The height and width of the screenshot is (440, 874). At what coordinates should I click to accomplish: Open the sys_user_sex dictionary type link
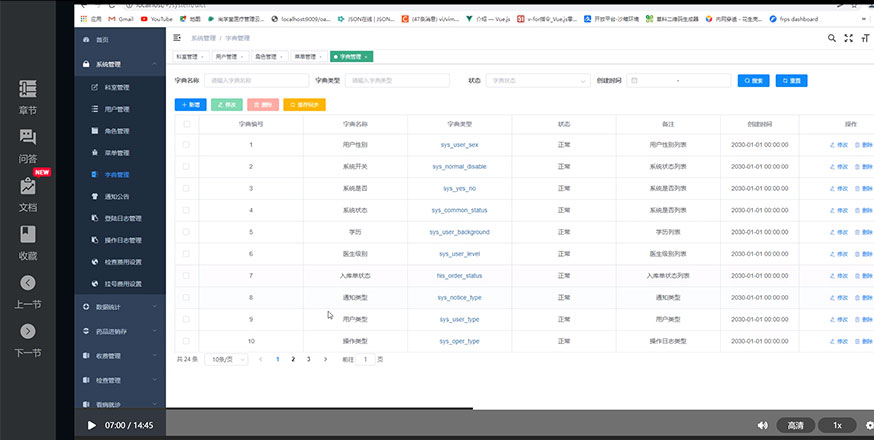coord(459,144)
